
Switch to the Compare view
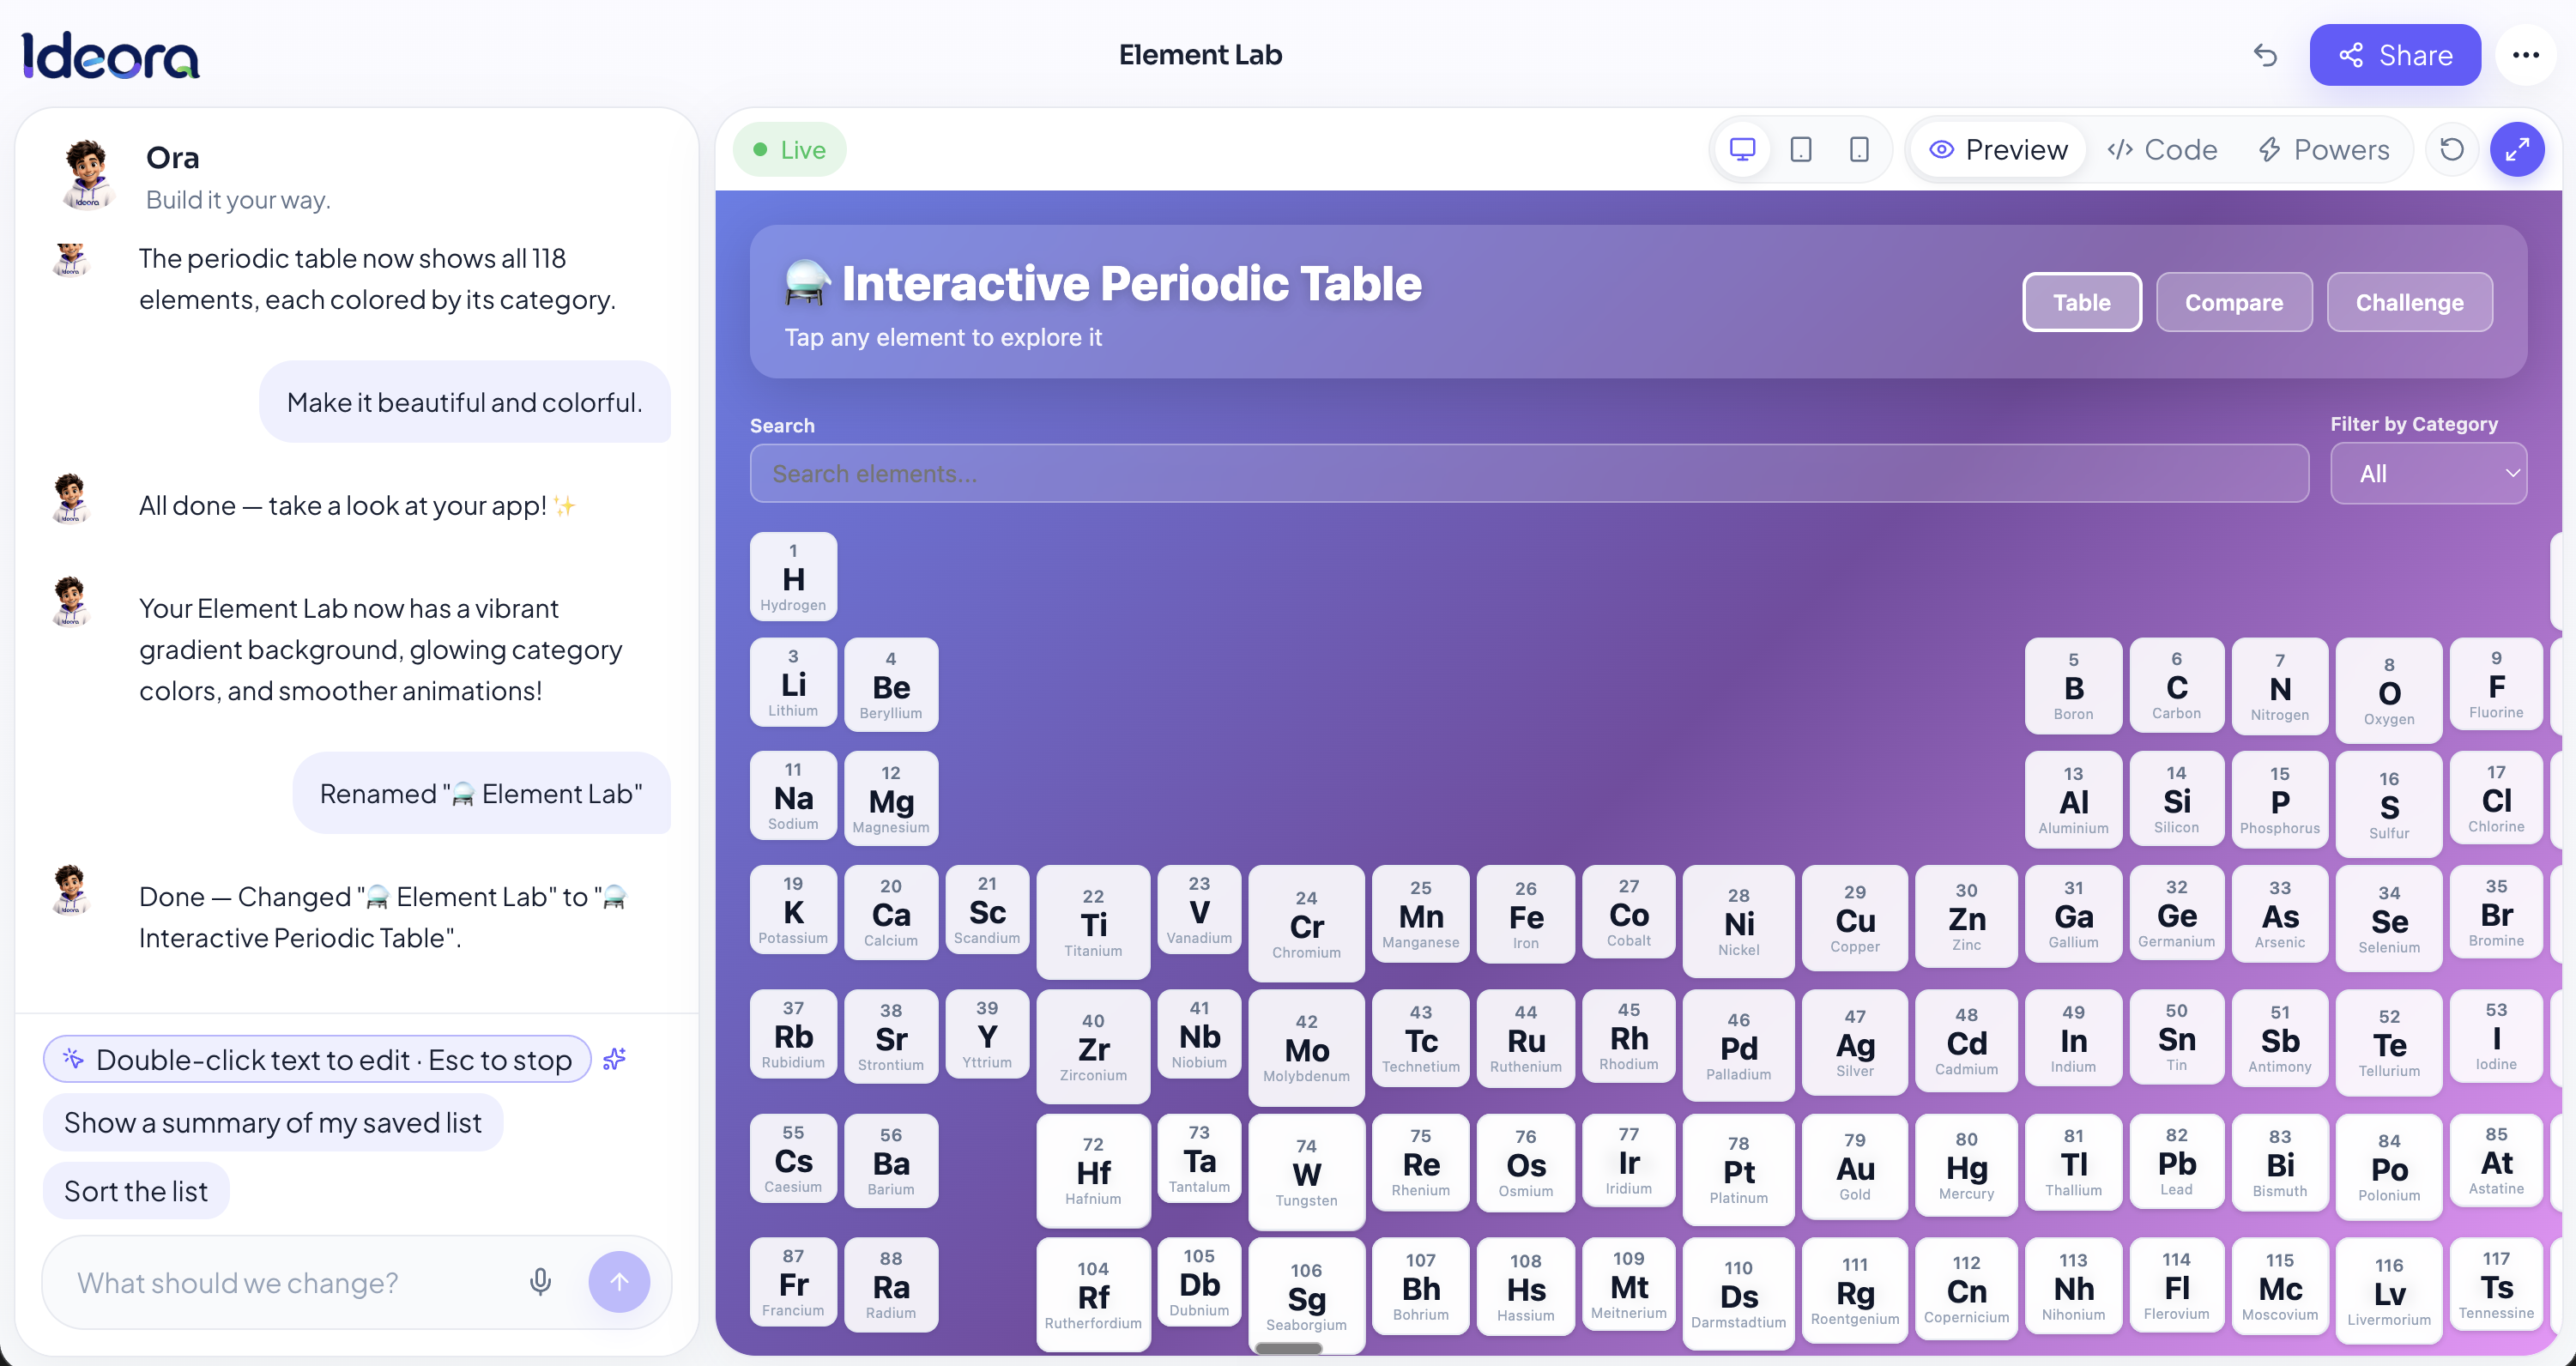point(2234,302)
